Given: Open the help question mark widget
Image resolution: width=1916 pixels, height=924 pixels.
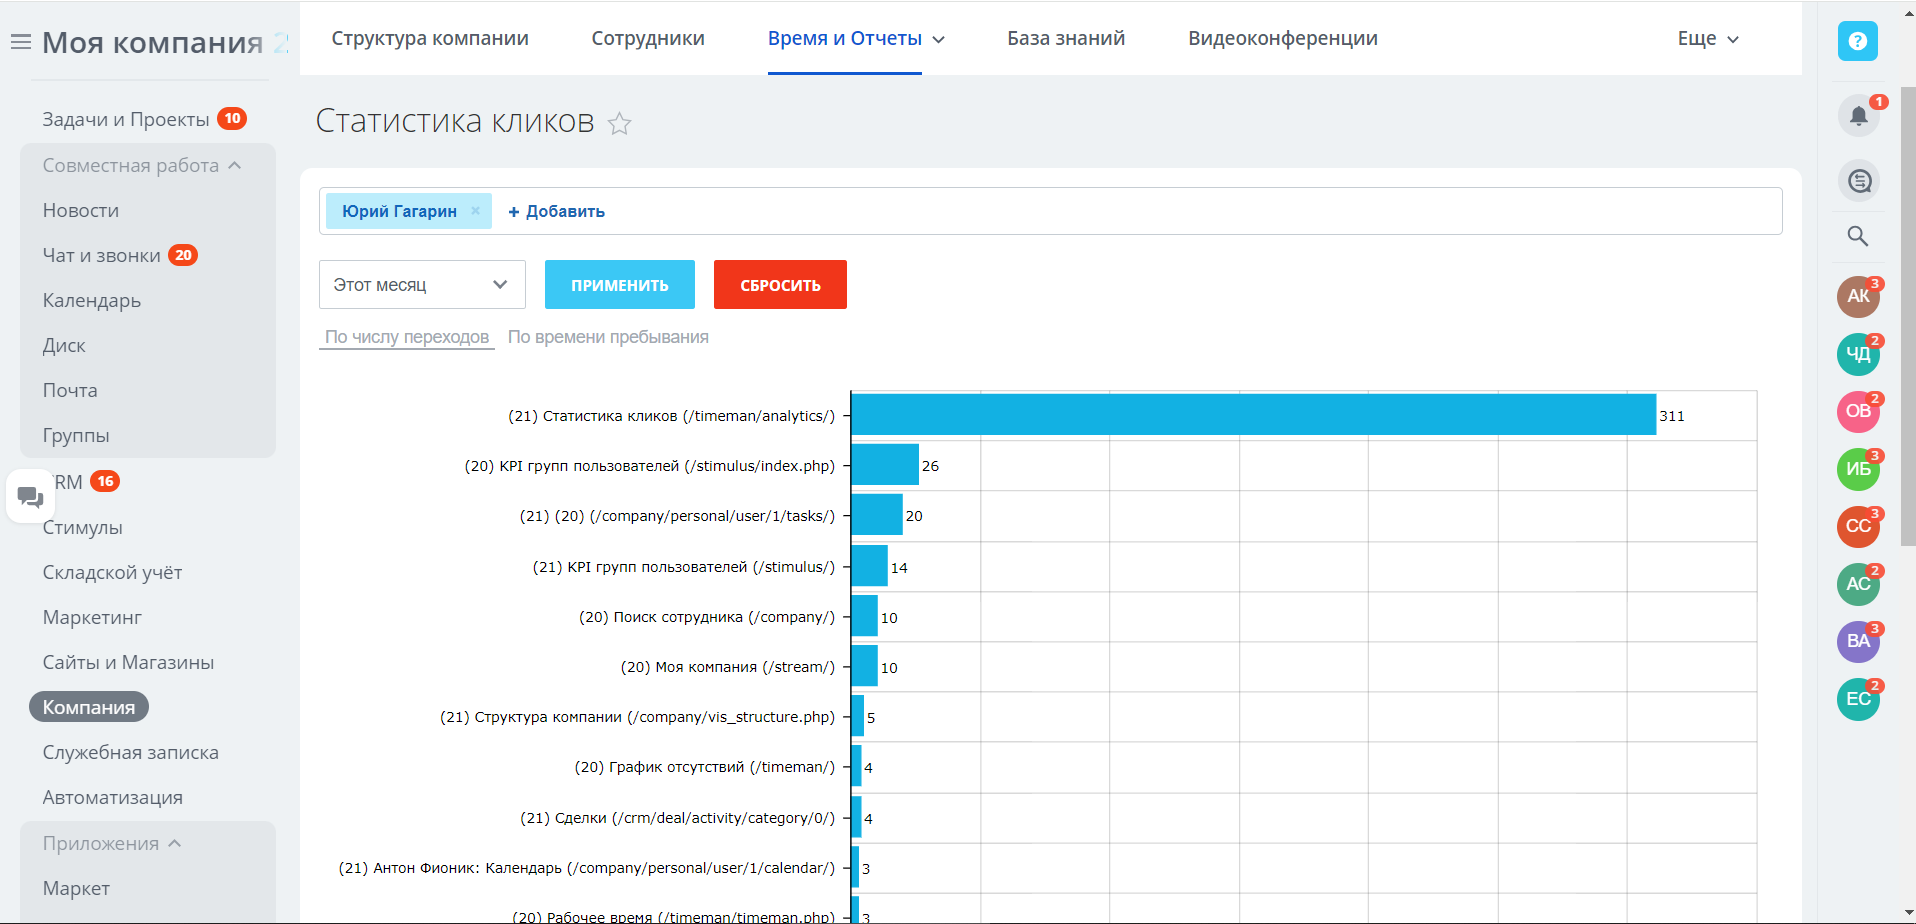Looking at the screenshot, I should 1857,41.
